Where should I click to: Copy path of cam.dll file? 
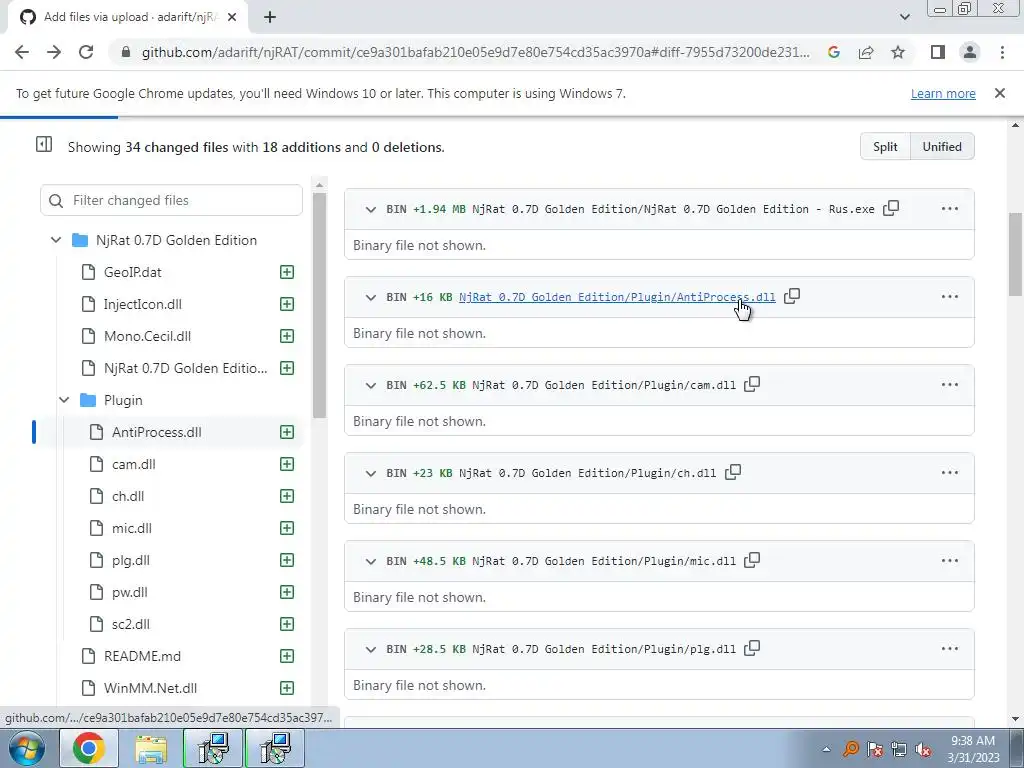coord(752,384)
